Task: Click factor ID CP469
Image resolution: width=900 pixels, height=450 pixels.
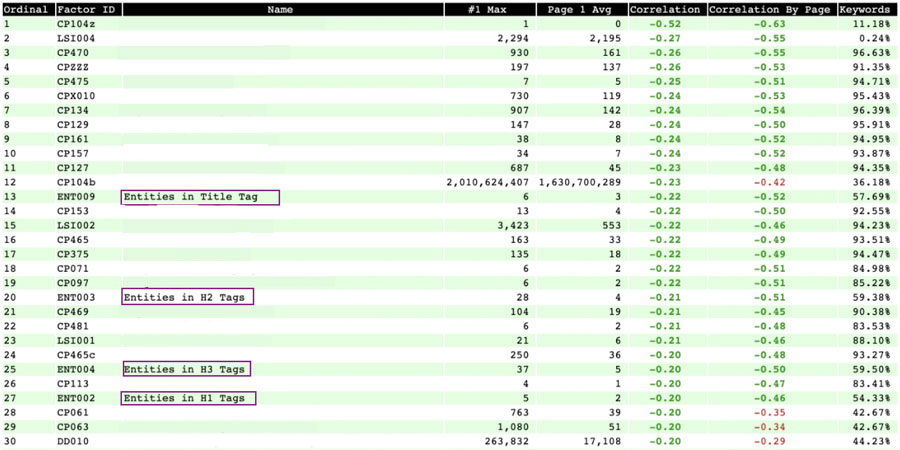Action: 72,312
